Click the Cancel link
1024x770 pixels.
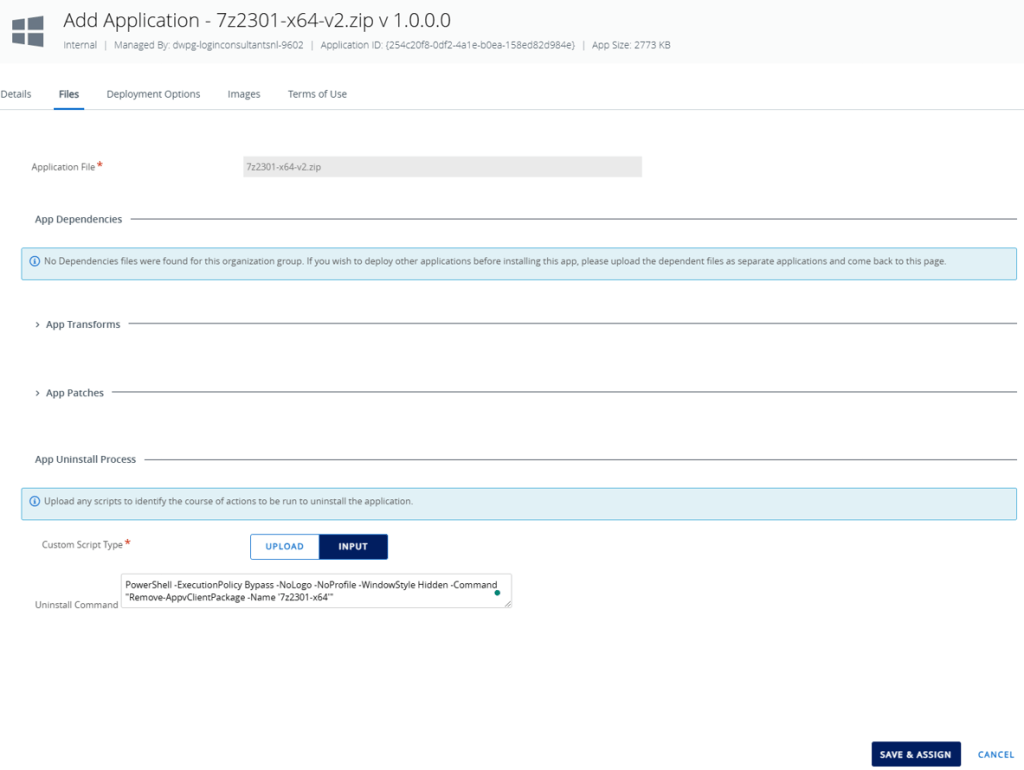(x=995, y=754)
